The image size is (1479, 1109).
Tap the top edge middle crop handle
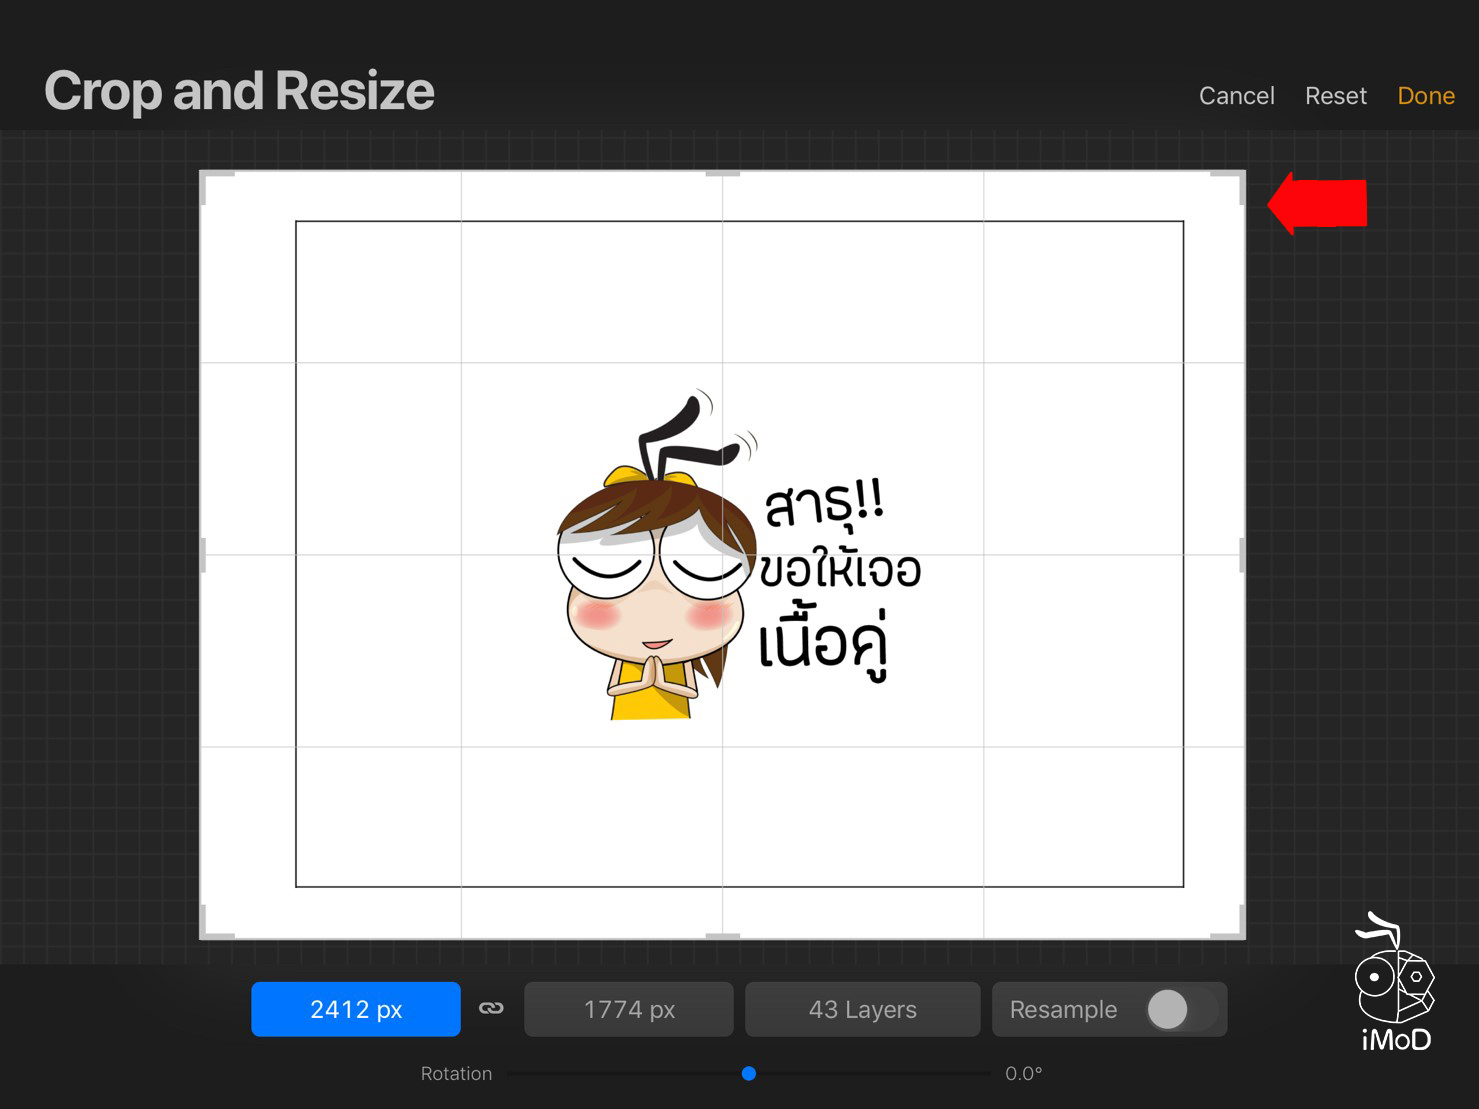point(722,174)
